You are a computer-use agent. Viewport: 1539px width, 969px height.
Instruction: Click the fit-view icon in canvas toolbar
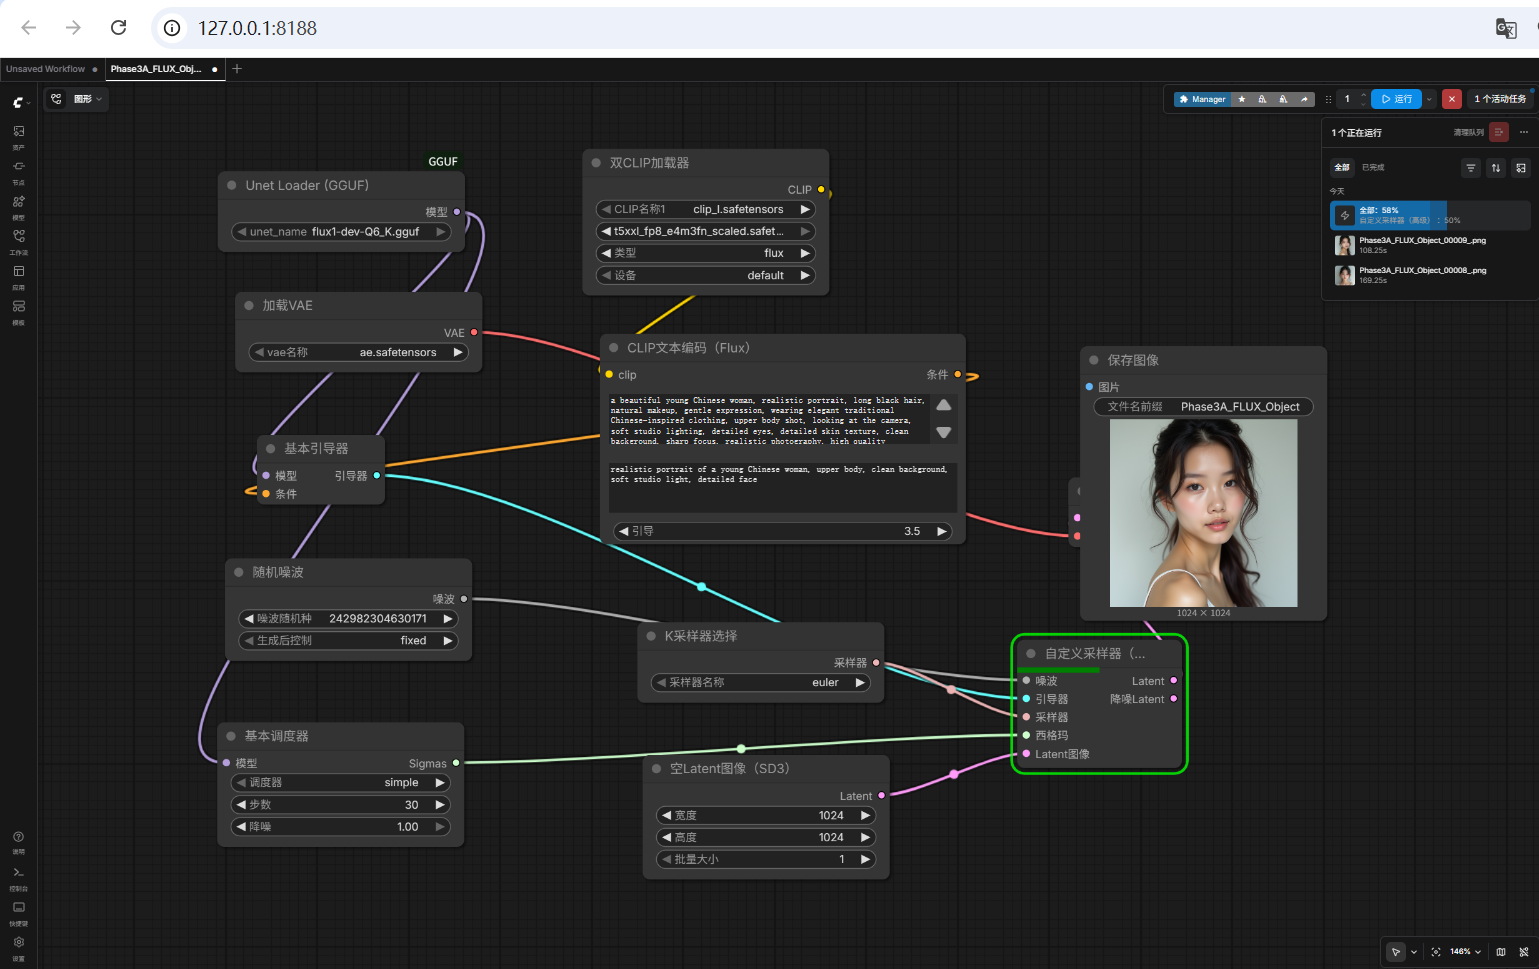tap(1436, 952)
